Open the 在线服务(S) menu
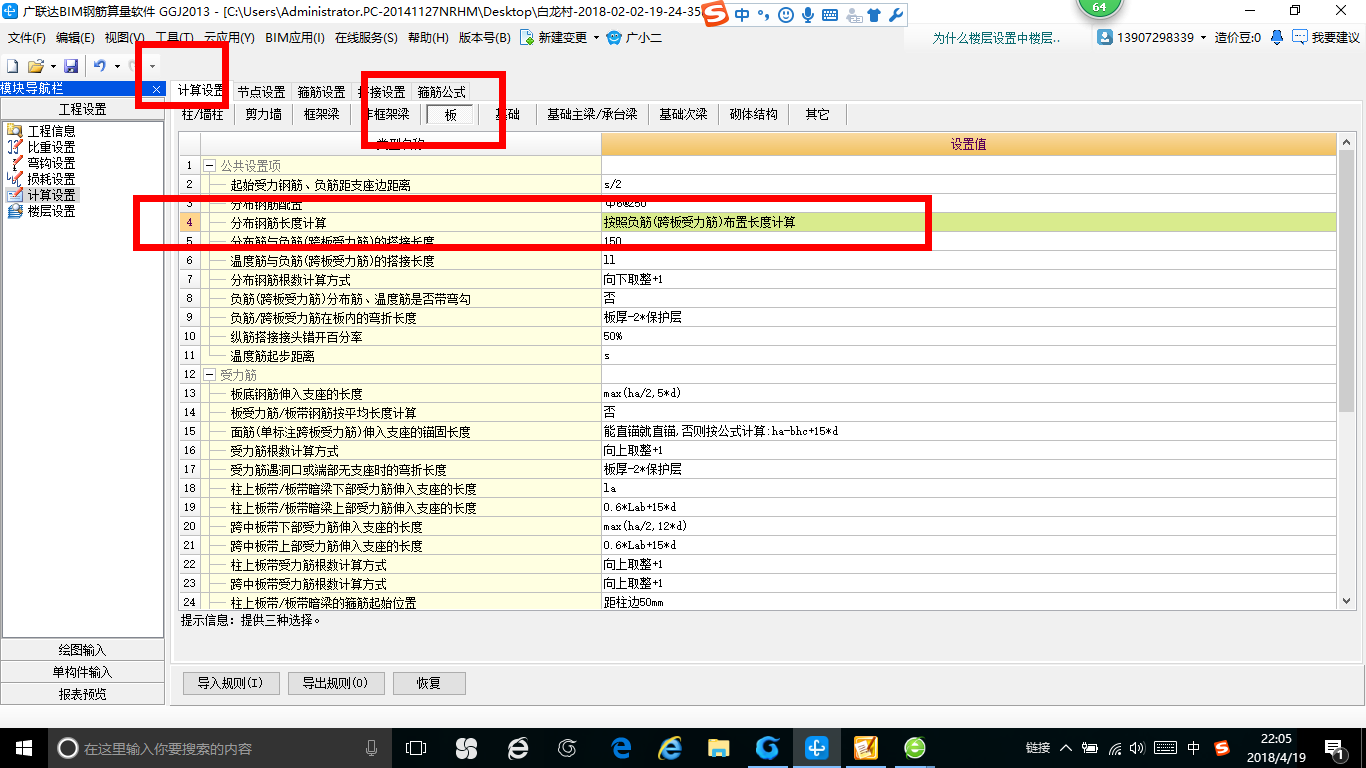 368,38
